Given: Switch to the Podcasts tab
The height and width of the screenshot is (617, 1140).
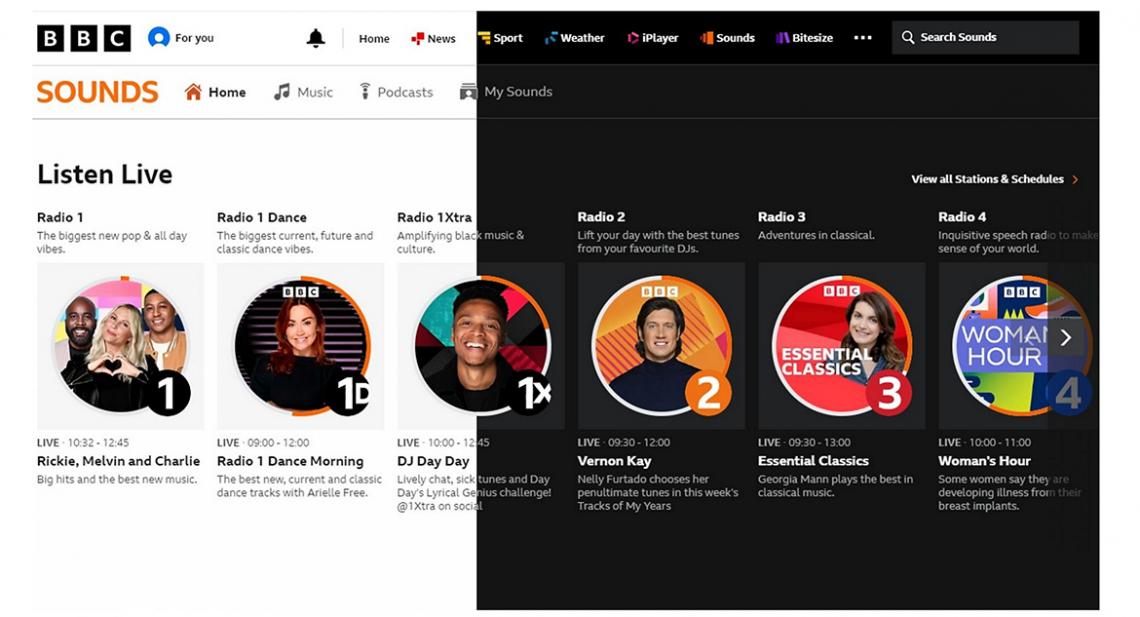Looking at the screenshot, I should tap(396, 92).
